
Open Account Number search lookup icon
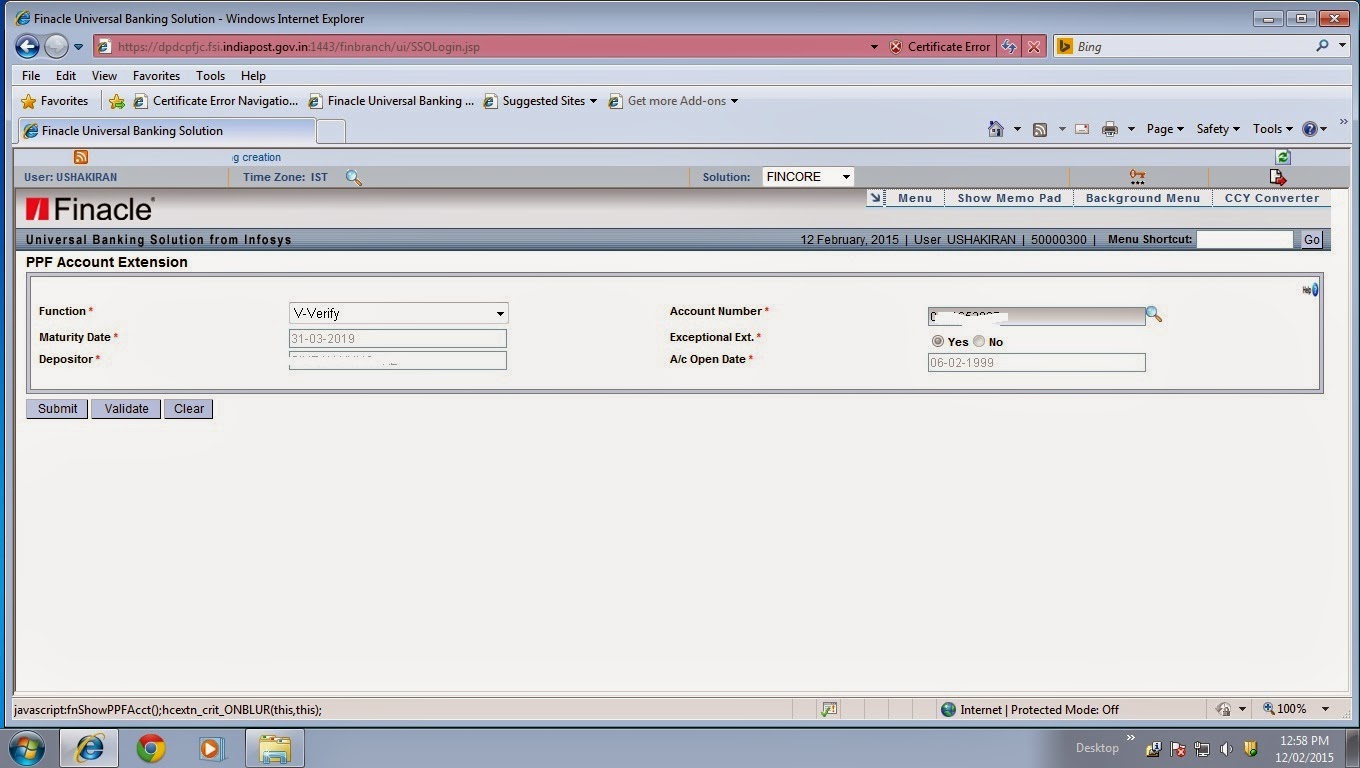(x=1154, y=314)
